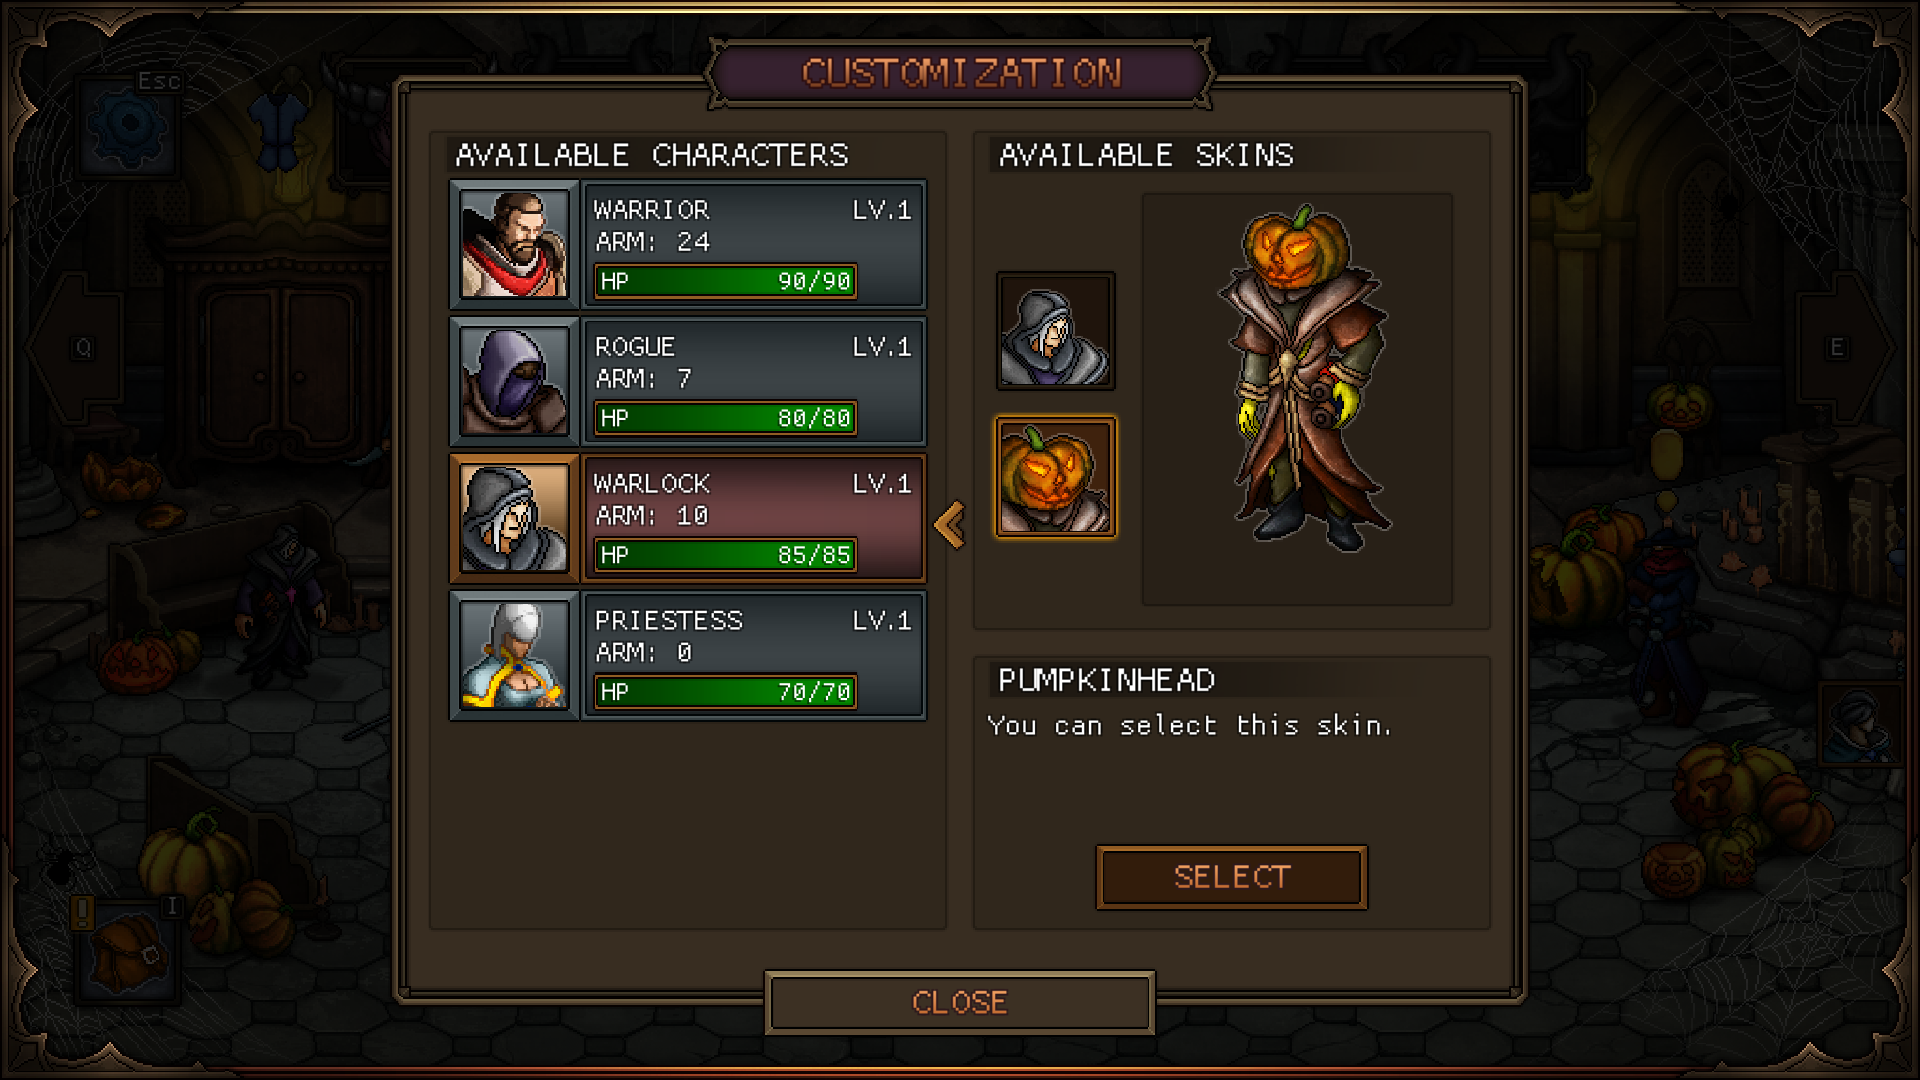This screenshot has height=1080, width=1920.
Task: Click the orange chevron arrow beside Warlock
Action: tap(949, 524)
